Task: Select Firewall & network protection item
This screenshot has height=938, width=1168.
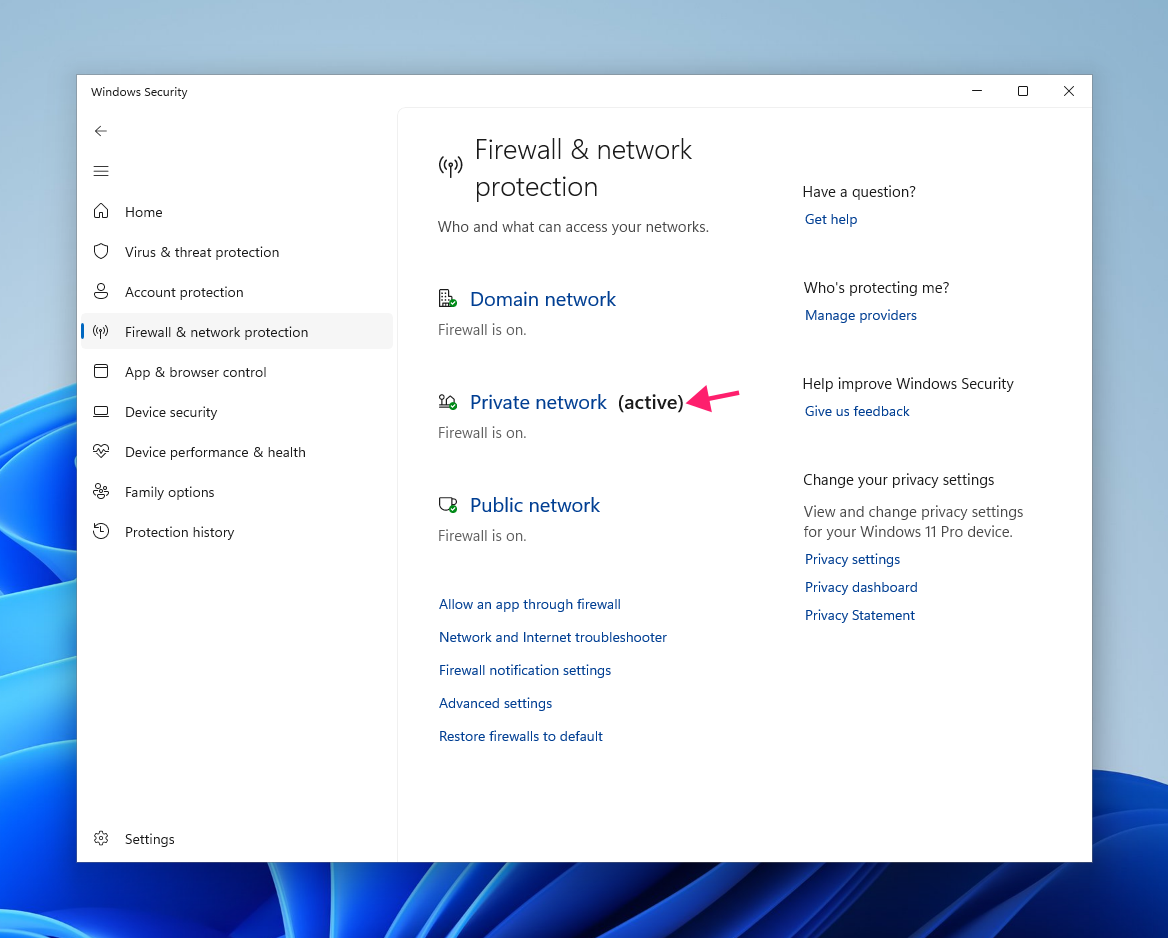Action: (236, 332)
